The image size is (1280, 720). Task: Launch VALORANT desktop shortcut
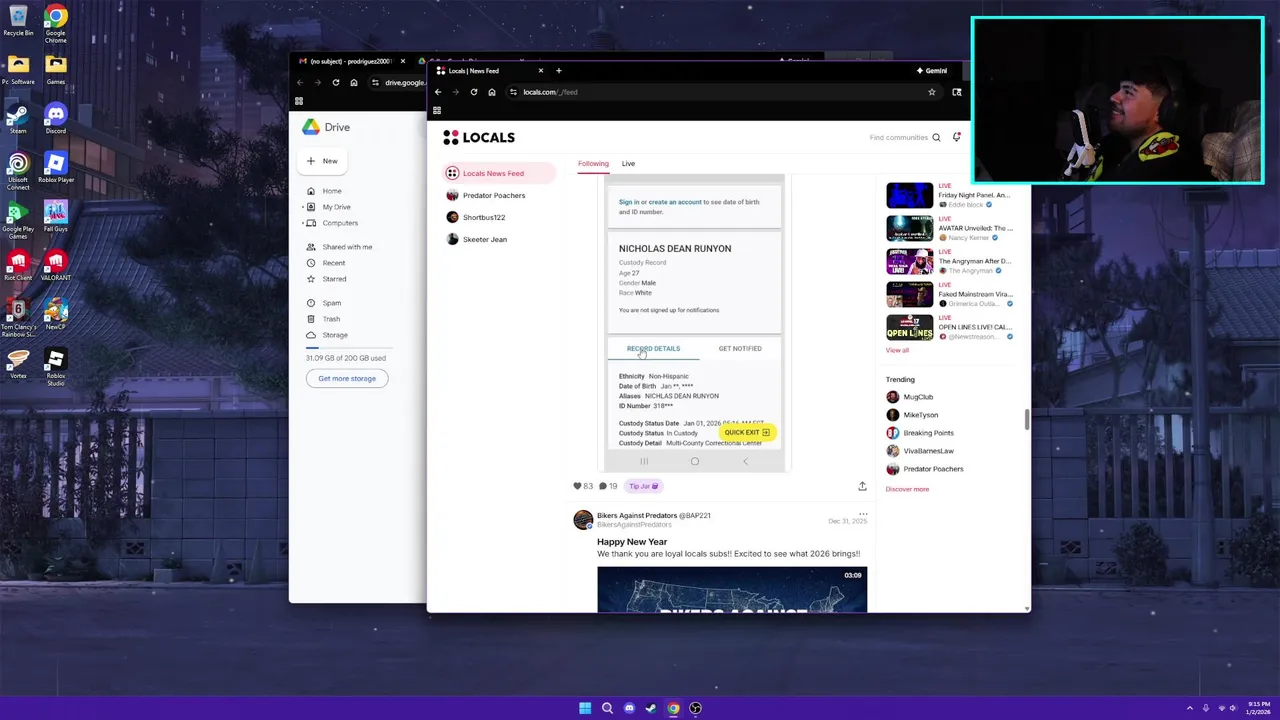(x=55, y=265)
